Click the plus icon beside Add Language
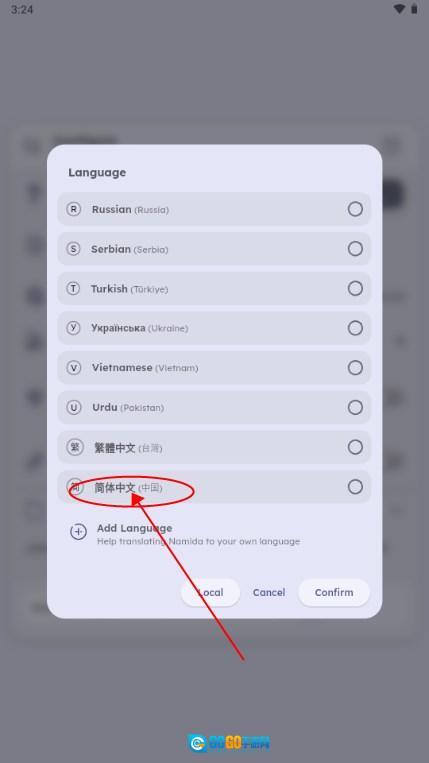The image size is (429, 763). [78, 531]
